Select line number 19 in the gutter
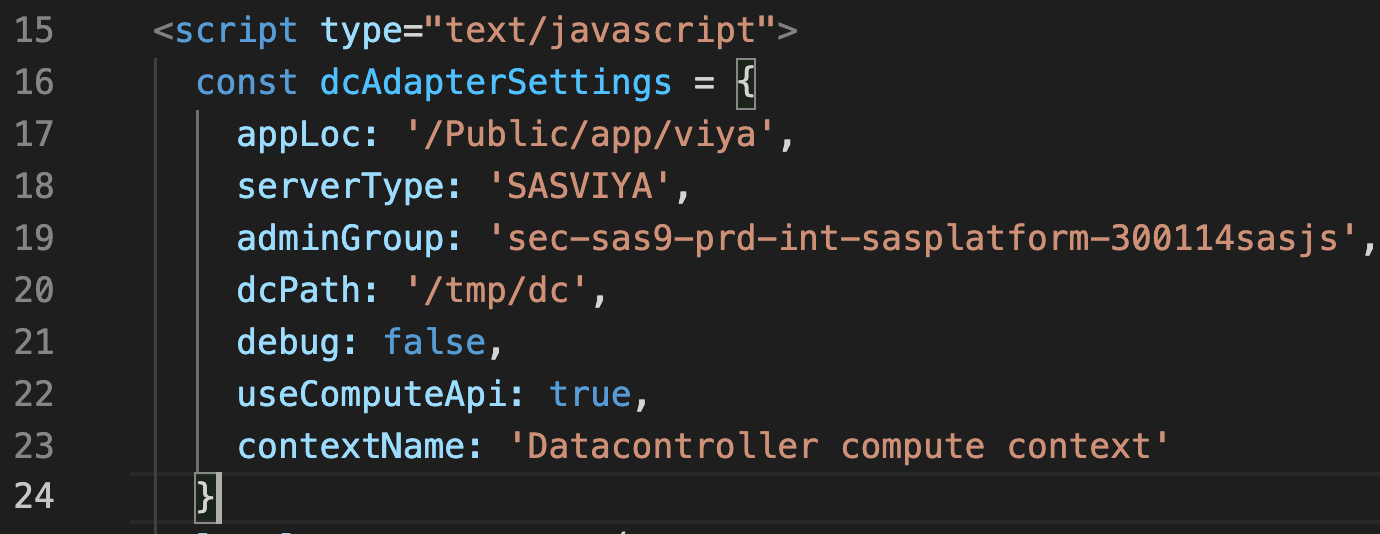The width and height of the screenshot is (1380, 534). point(35,238)
